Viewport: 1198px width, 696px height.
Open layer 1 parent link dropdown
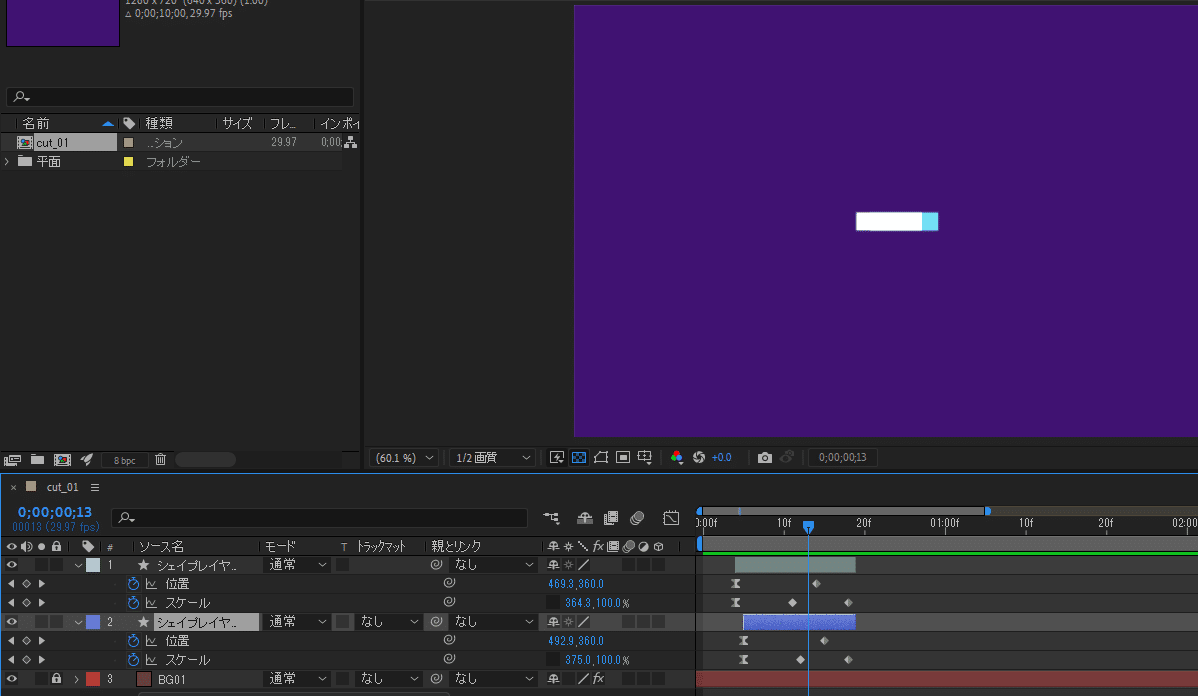point(493,565)
